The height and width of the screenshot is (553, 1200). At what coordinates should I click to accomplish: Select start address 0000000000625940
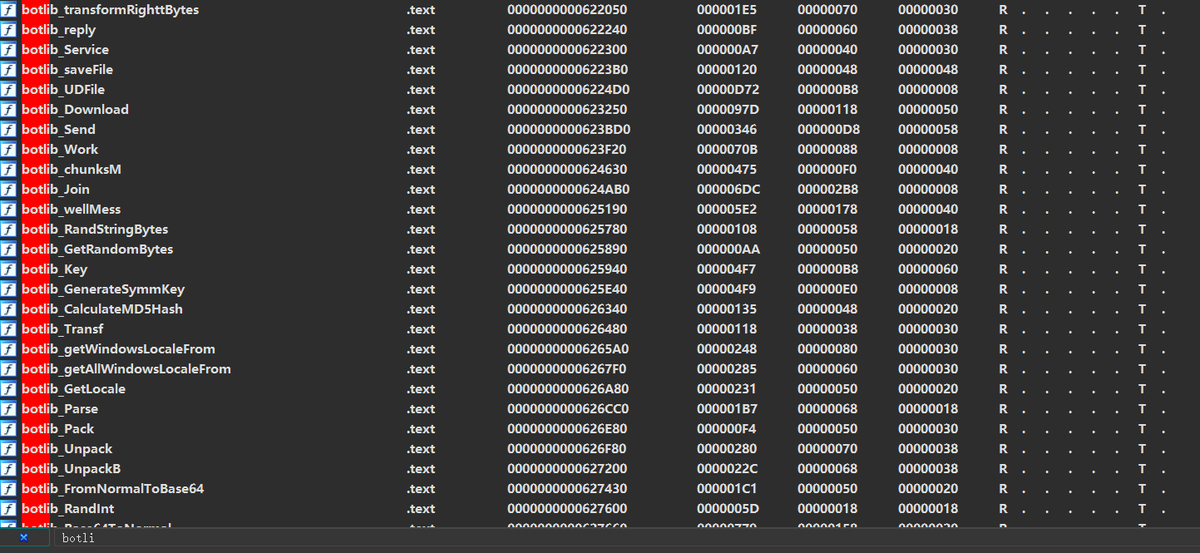(567, 269)
